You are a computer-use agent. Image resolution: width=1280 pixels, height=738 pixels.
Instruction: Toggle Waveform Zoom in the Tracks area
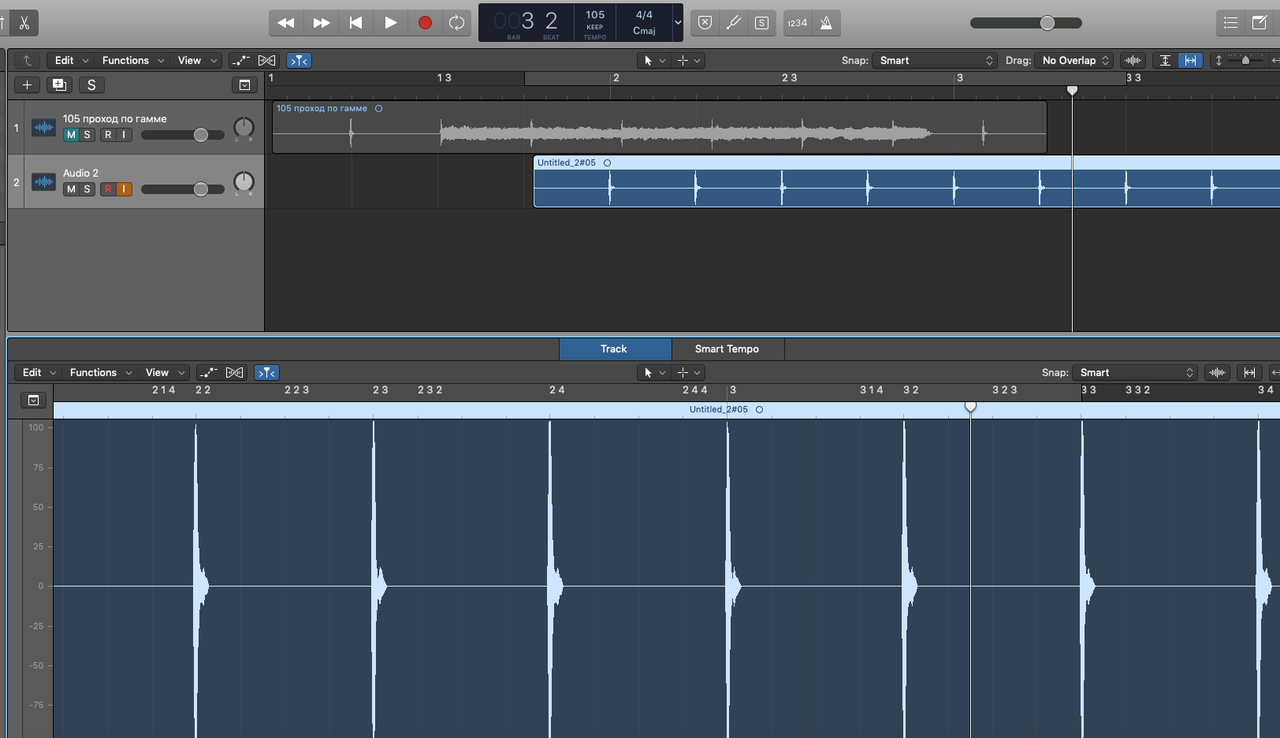point(1133,61)
